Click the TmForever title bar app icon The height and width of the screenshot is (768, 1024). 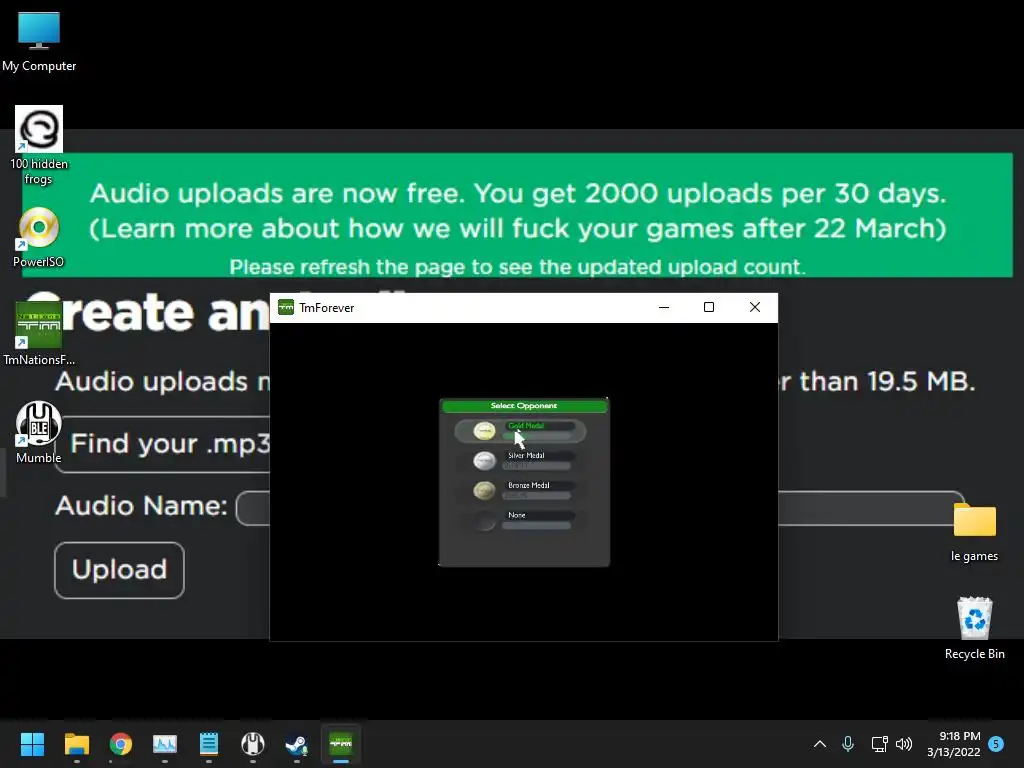pos(286,307)
